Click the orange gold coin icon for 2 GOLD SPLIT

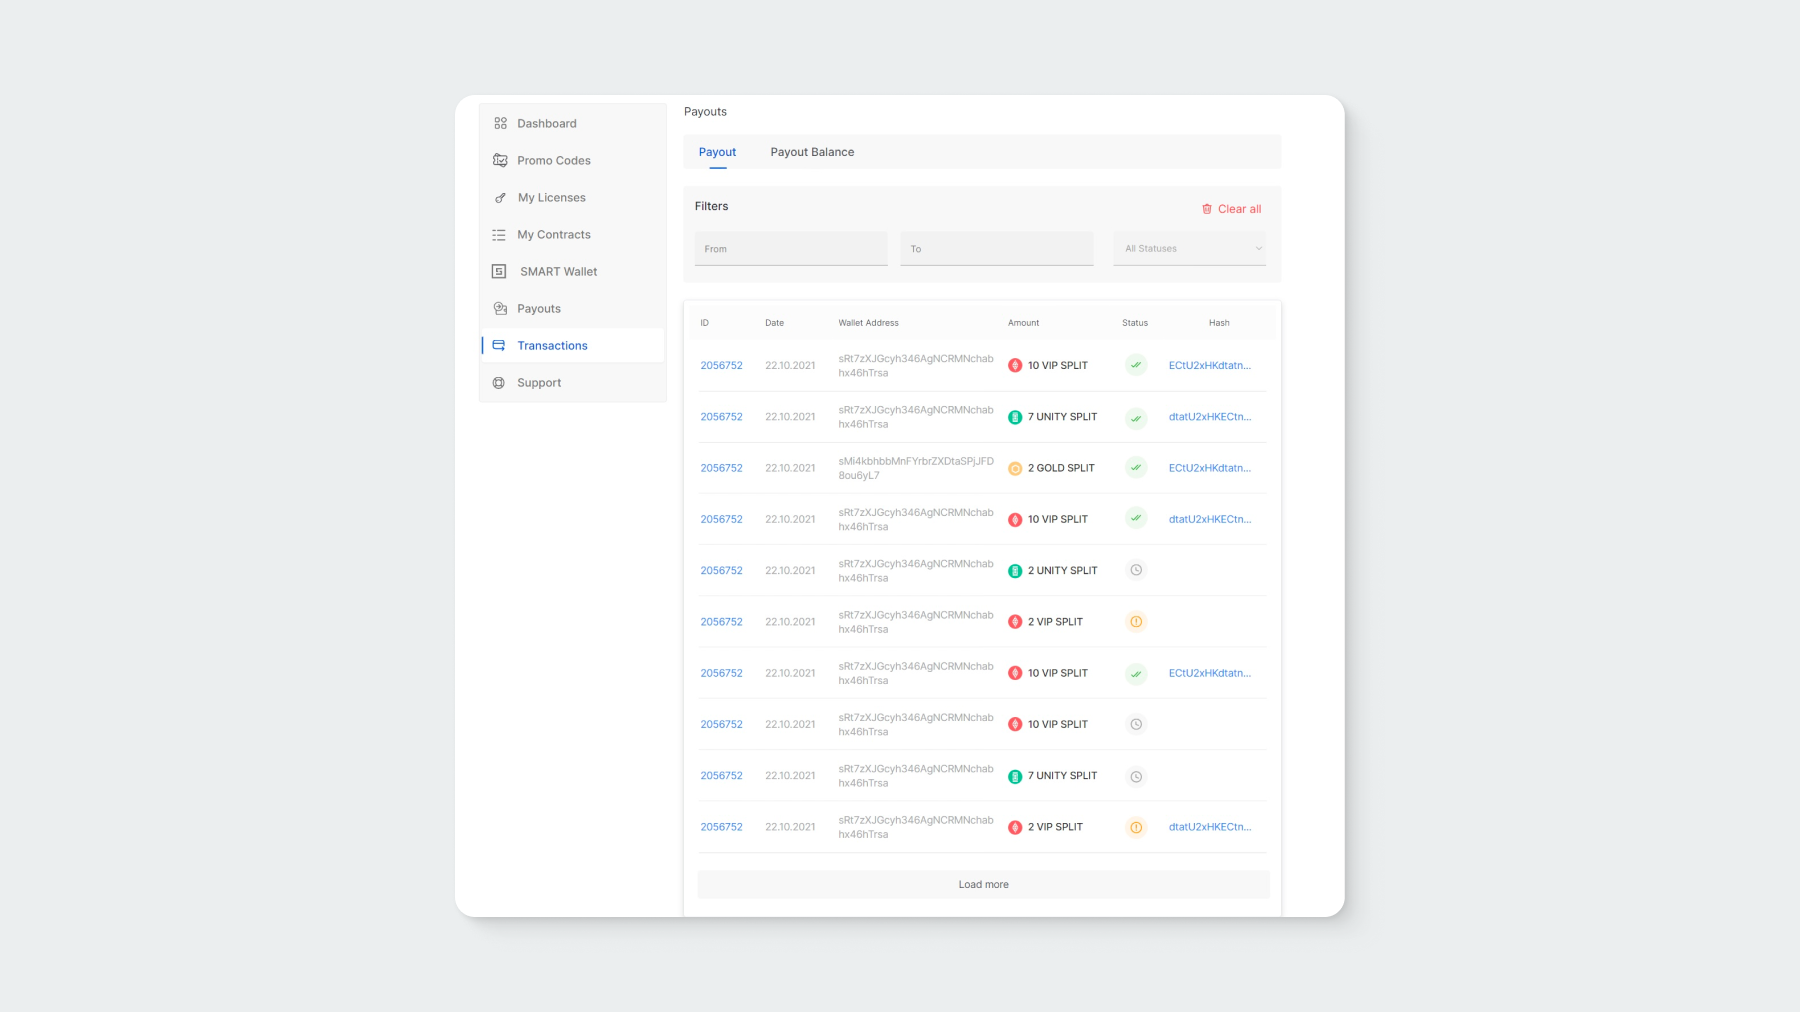click(x=1015, y=468)
